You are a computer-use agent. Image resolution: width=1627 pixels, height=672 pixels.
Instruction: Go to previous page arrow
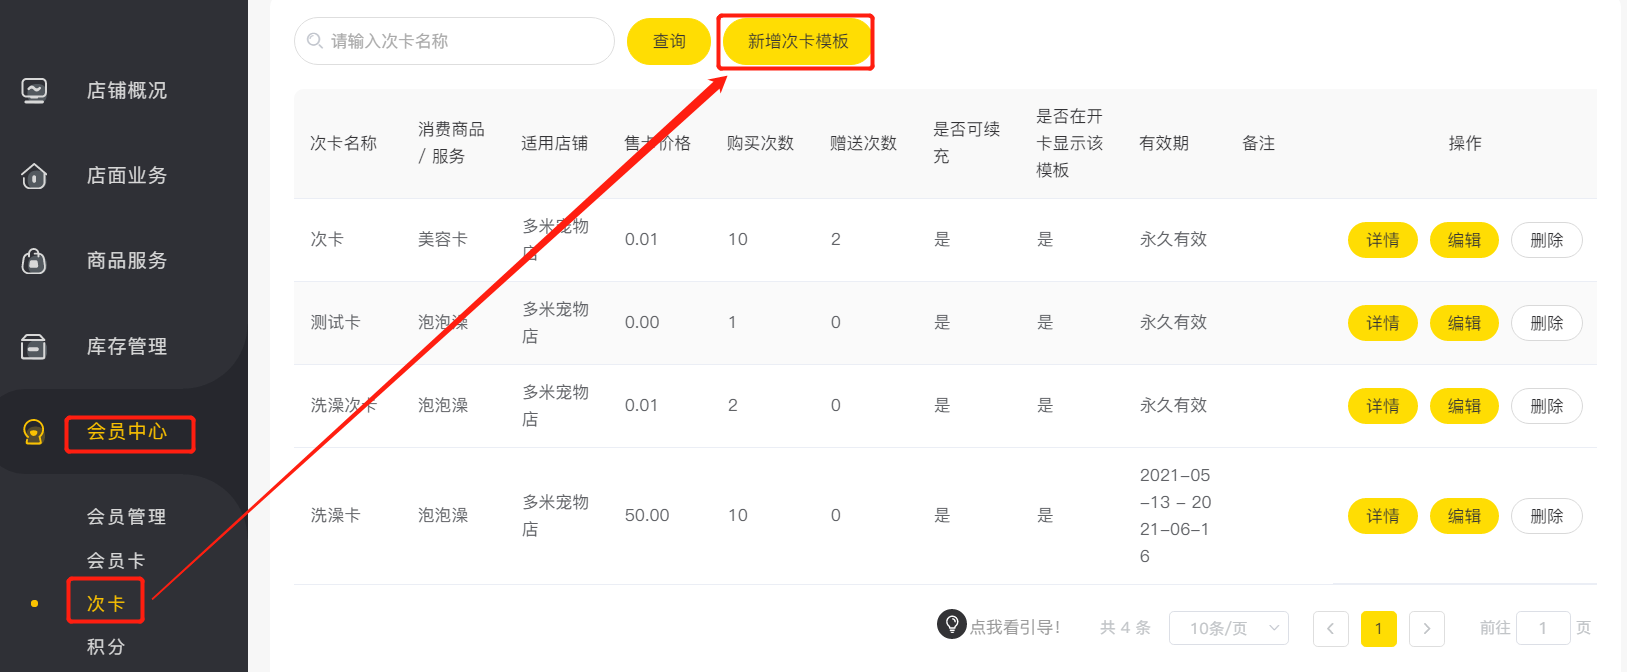[x=1331, y=628]
